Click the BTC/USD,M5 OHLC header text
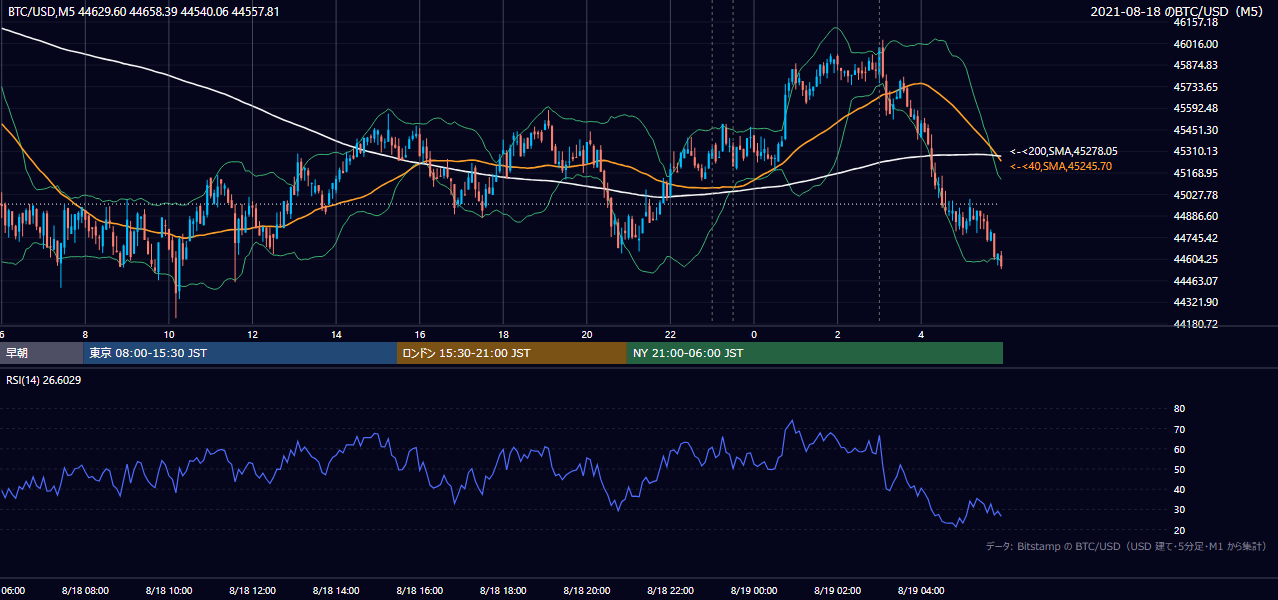The width and height of the screenshot is (1278, 600). tap(144, 12)
